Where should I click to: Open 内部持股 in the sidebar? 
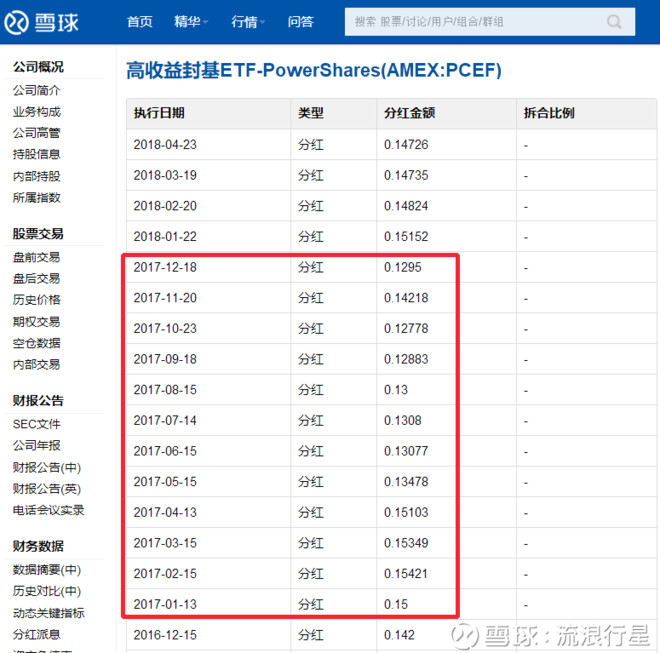tap(37, 176)
